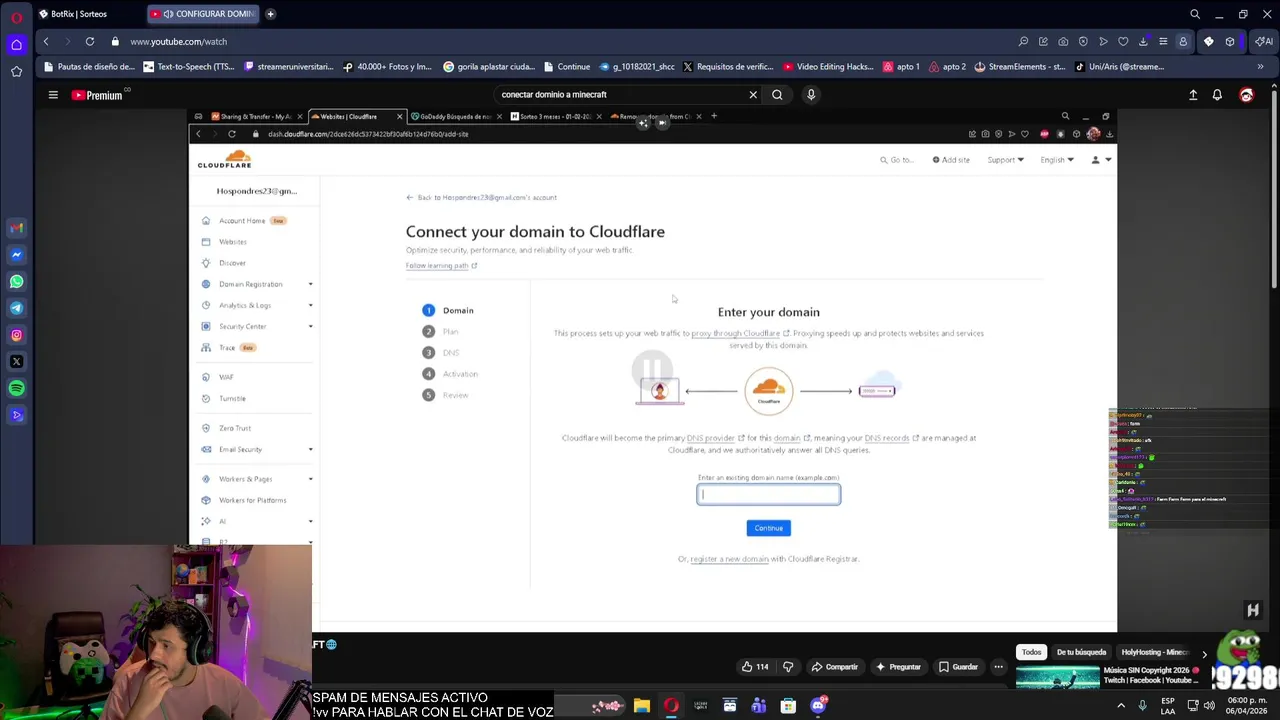Viewport: 1280px width, 720px height.
Task: Open Cloudflare Support dropdown
Action: coord(1005,160)
